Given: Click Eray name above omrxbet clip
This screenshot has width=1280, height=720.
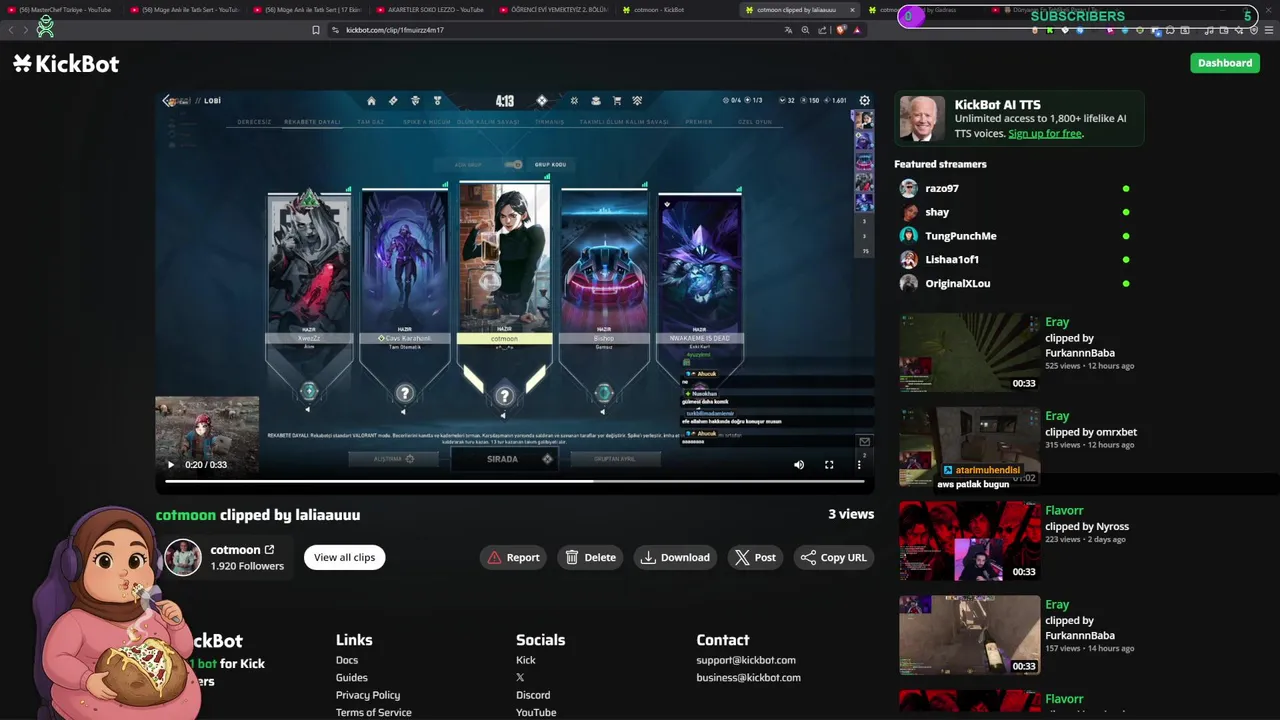Looking at the screenshot, I should (1057, 416).
